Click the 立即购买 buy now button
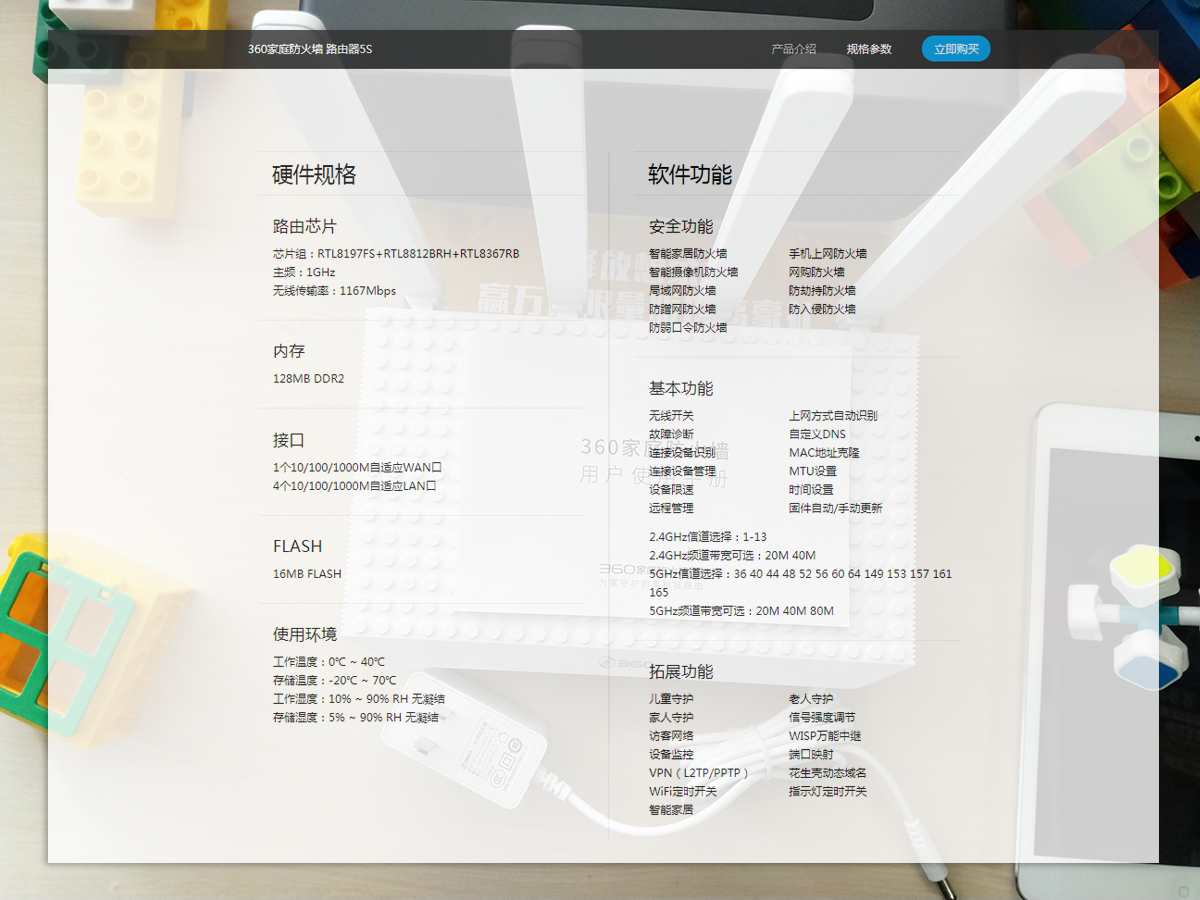The image size is (1200, 900). click(956, 49)
